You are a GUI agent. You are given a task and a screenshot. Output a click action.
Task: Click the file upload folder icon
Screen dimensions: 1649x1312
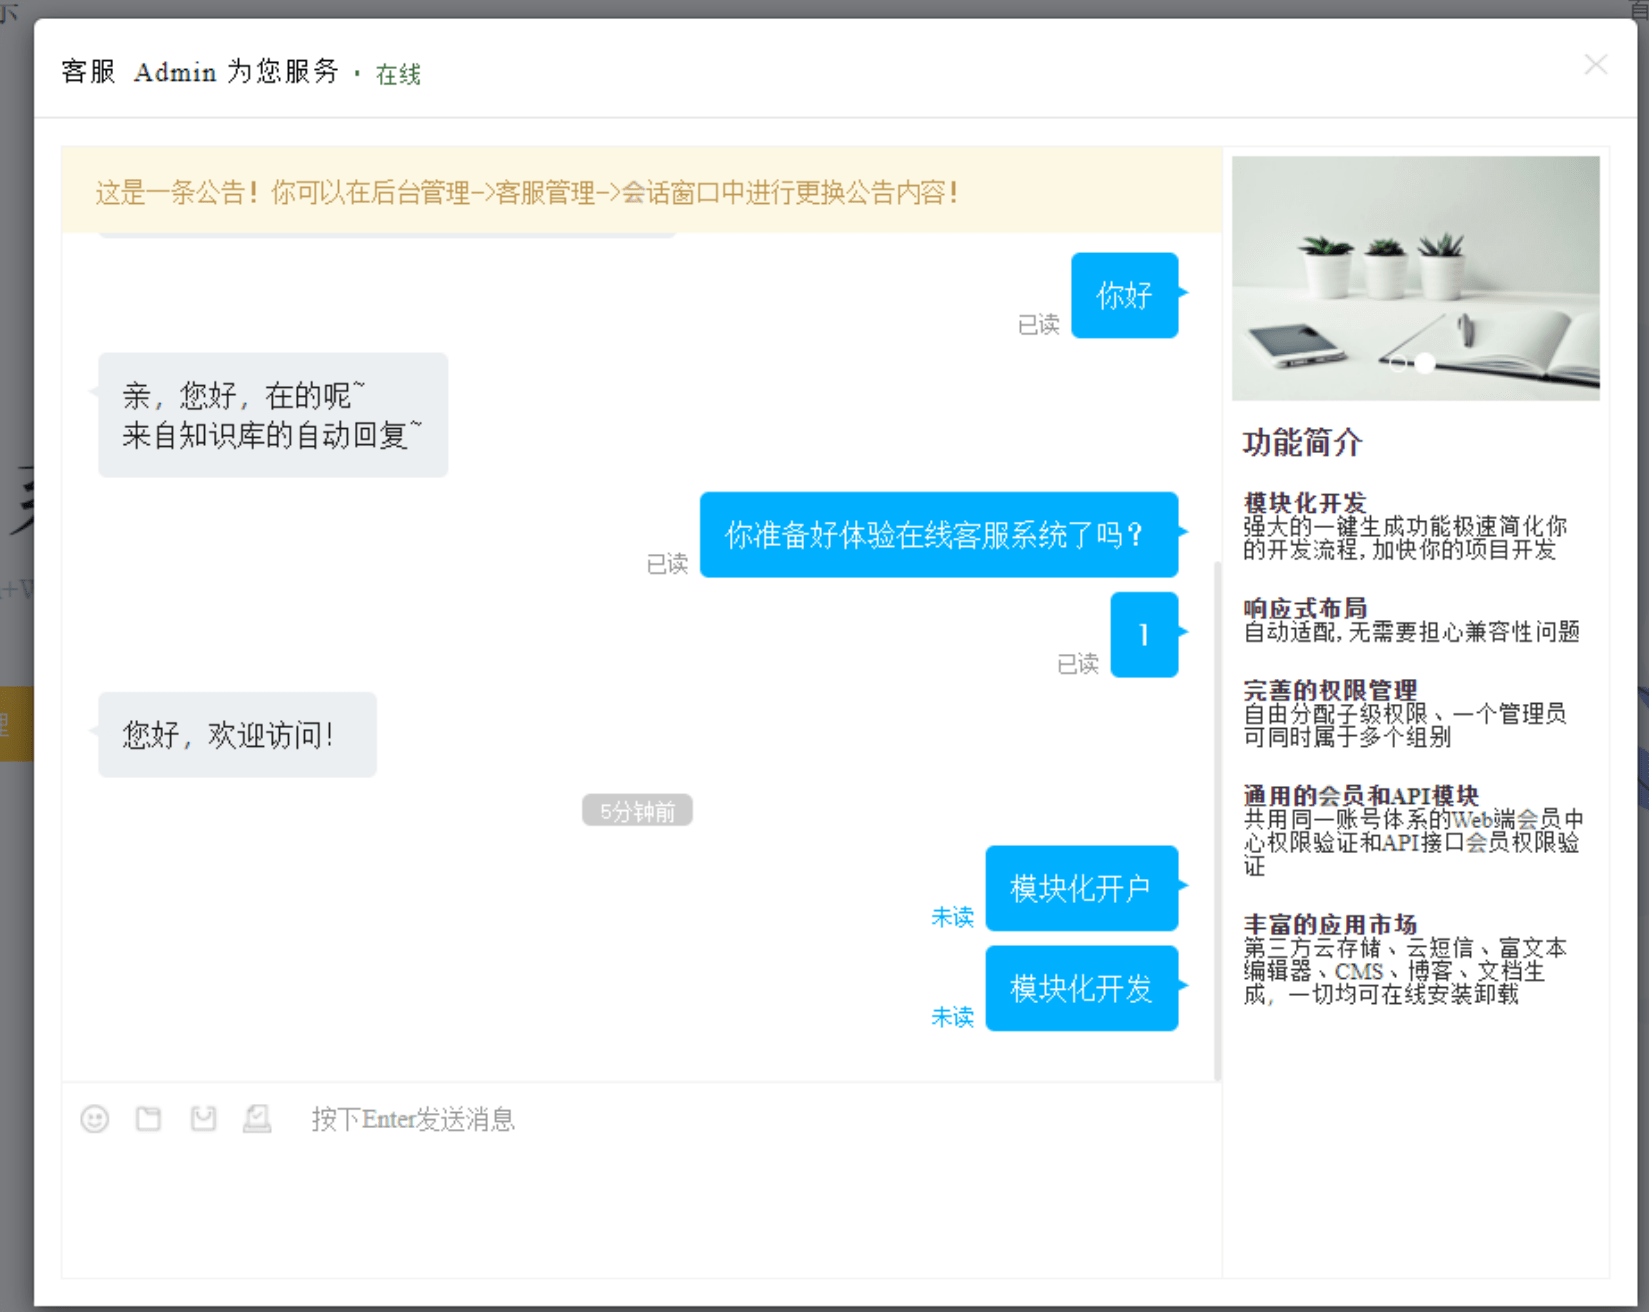148,1119
